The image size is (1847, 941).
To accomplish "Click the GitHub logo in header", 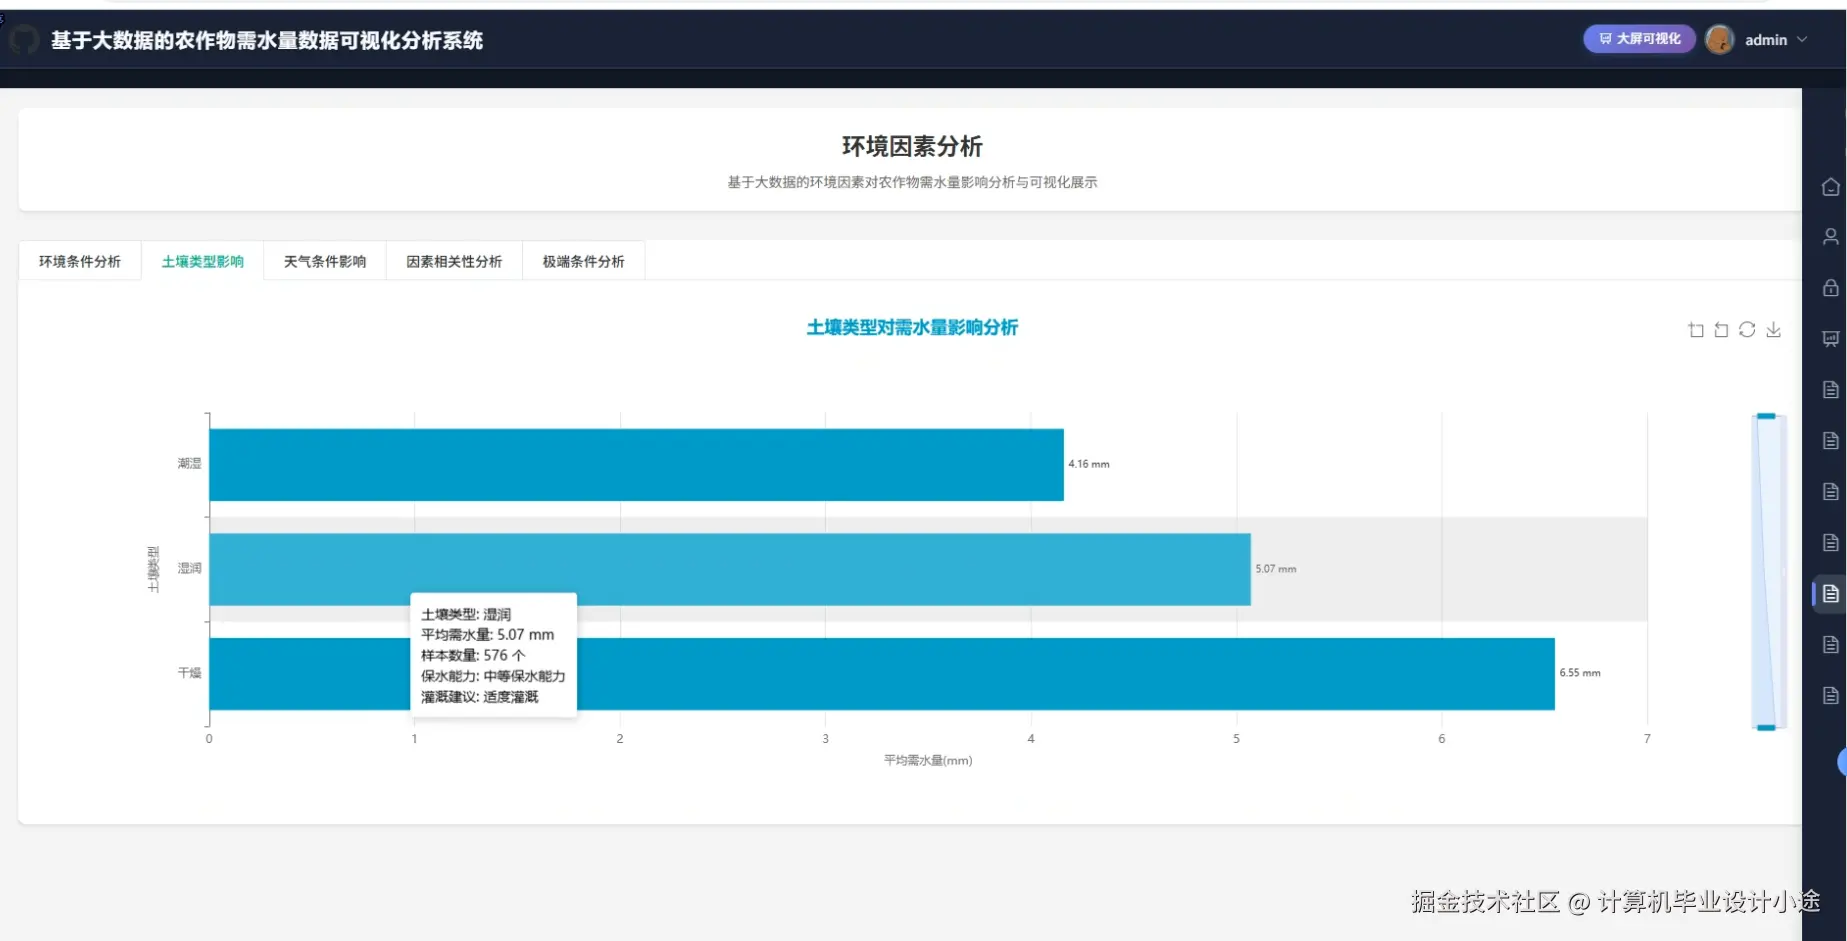I will [24, 40].
